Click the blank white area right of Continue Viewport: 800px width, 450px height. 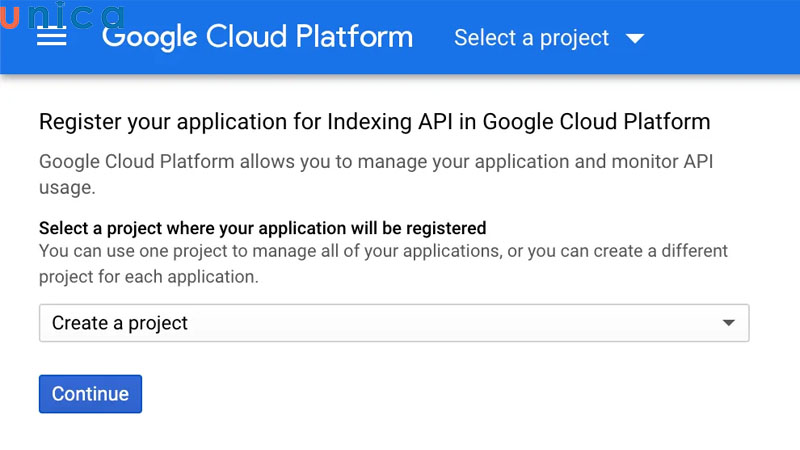450,394
